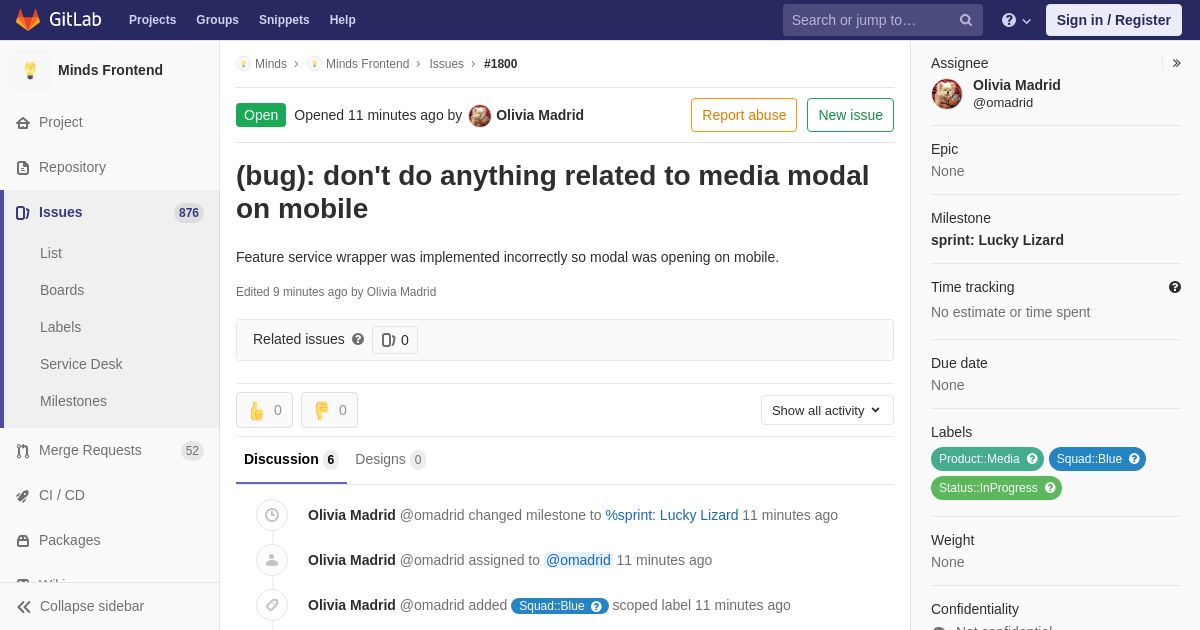
Task: Click the Report abuse button
Action: click(744, 115)
